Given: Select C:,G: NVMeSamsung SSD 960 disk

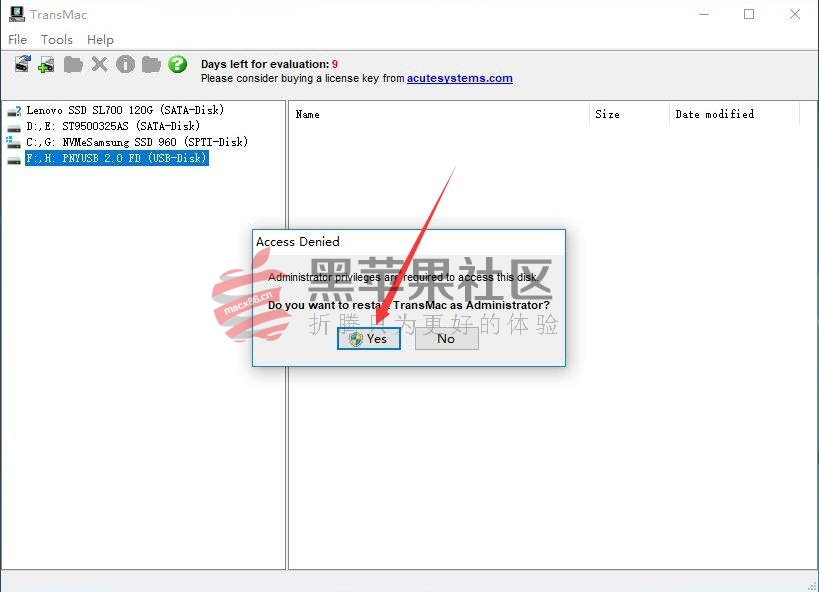Looking at the screenshot, I should pyautogui.click(x=137, y=142).
